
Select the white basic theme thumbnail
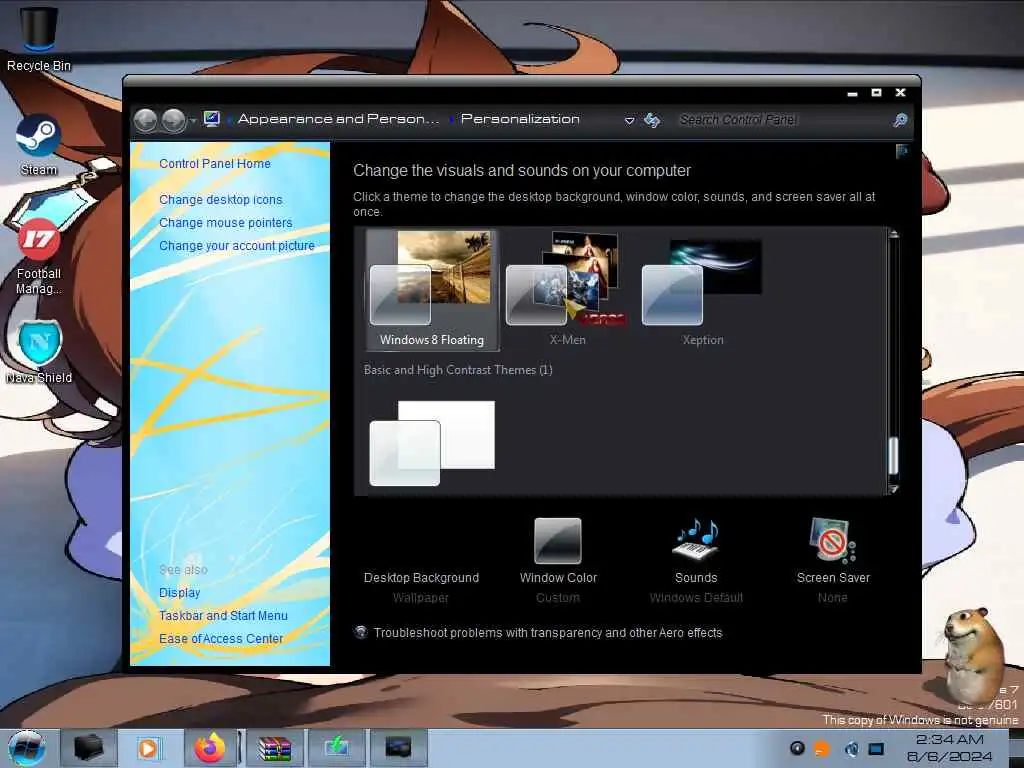[432, 443]
